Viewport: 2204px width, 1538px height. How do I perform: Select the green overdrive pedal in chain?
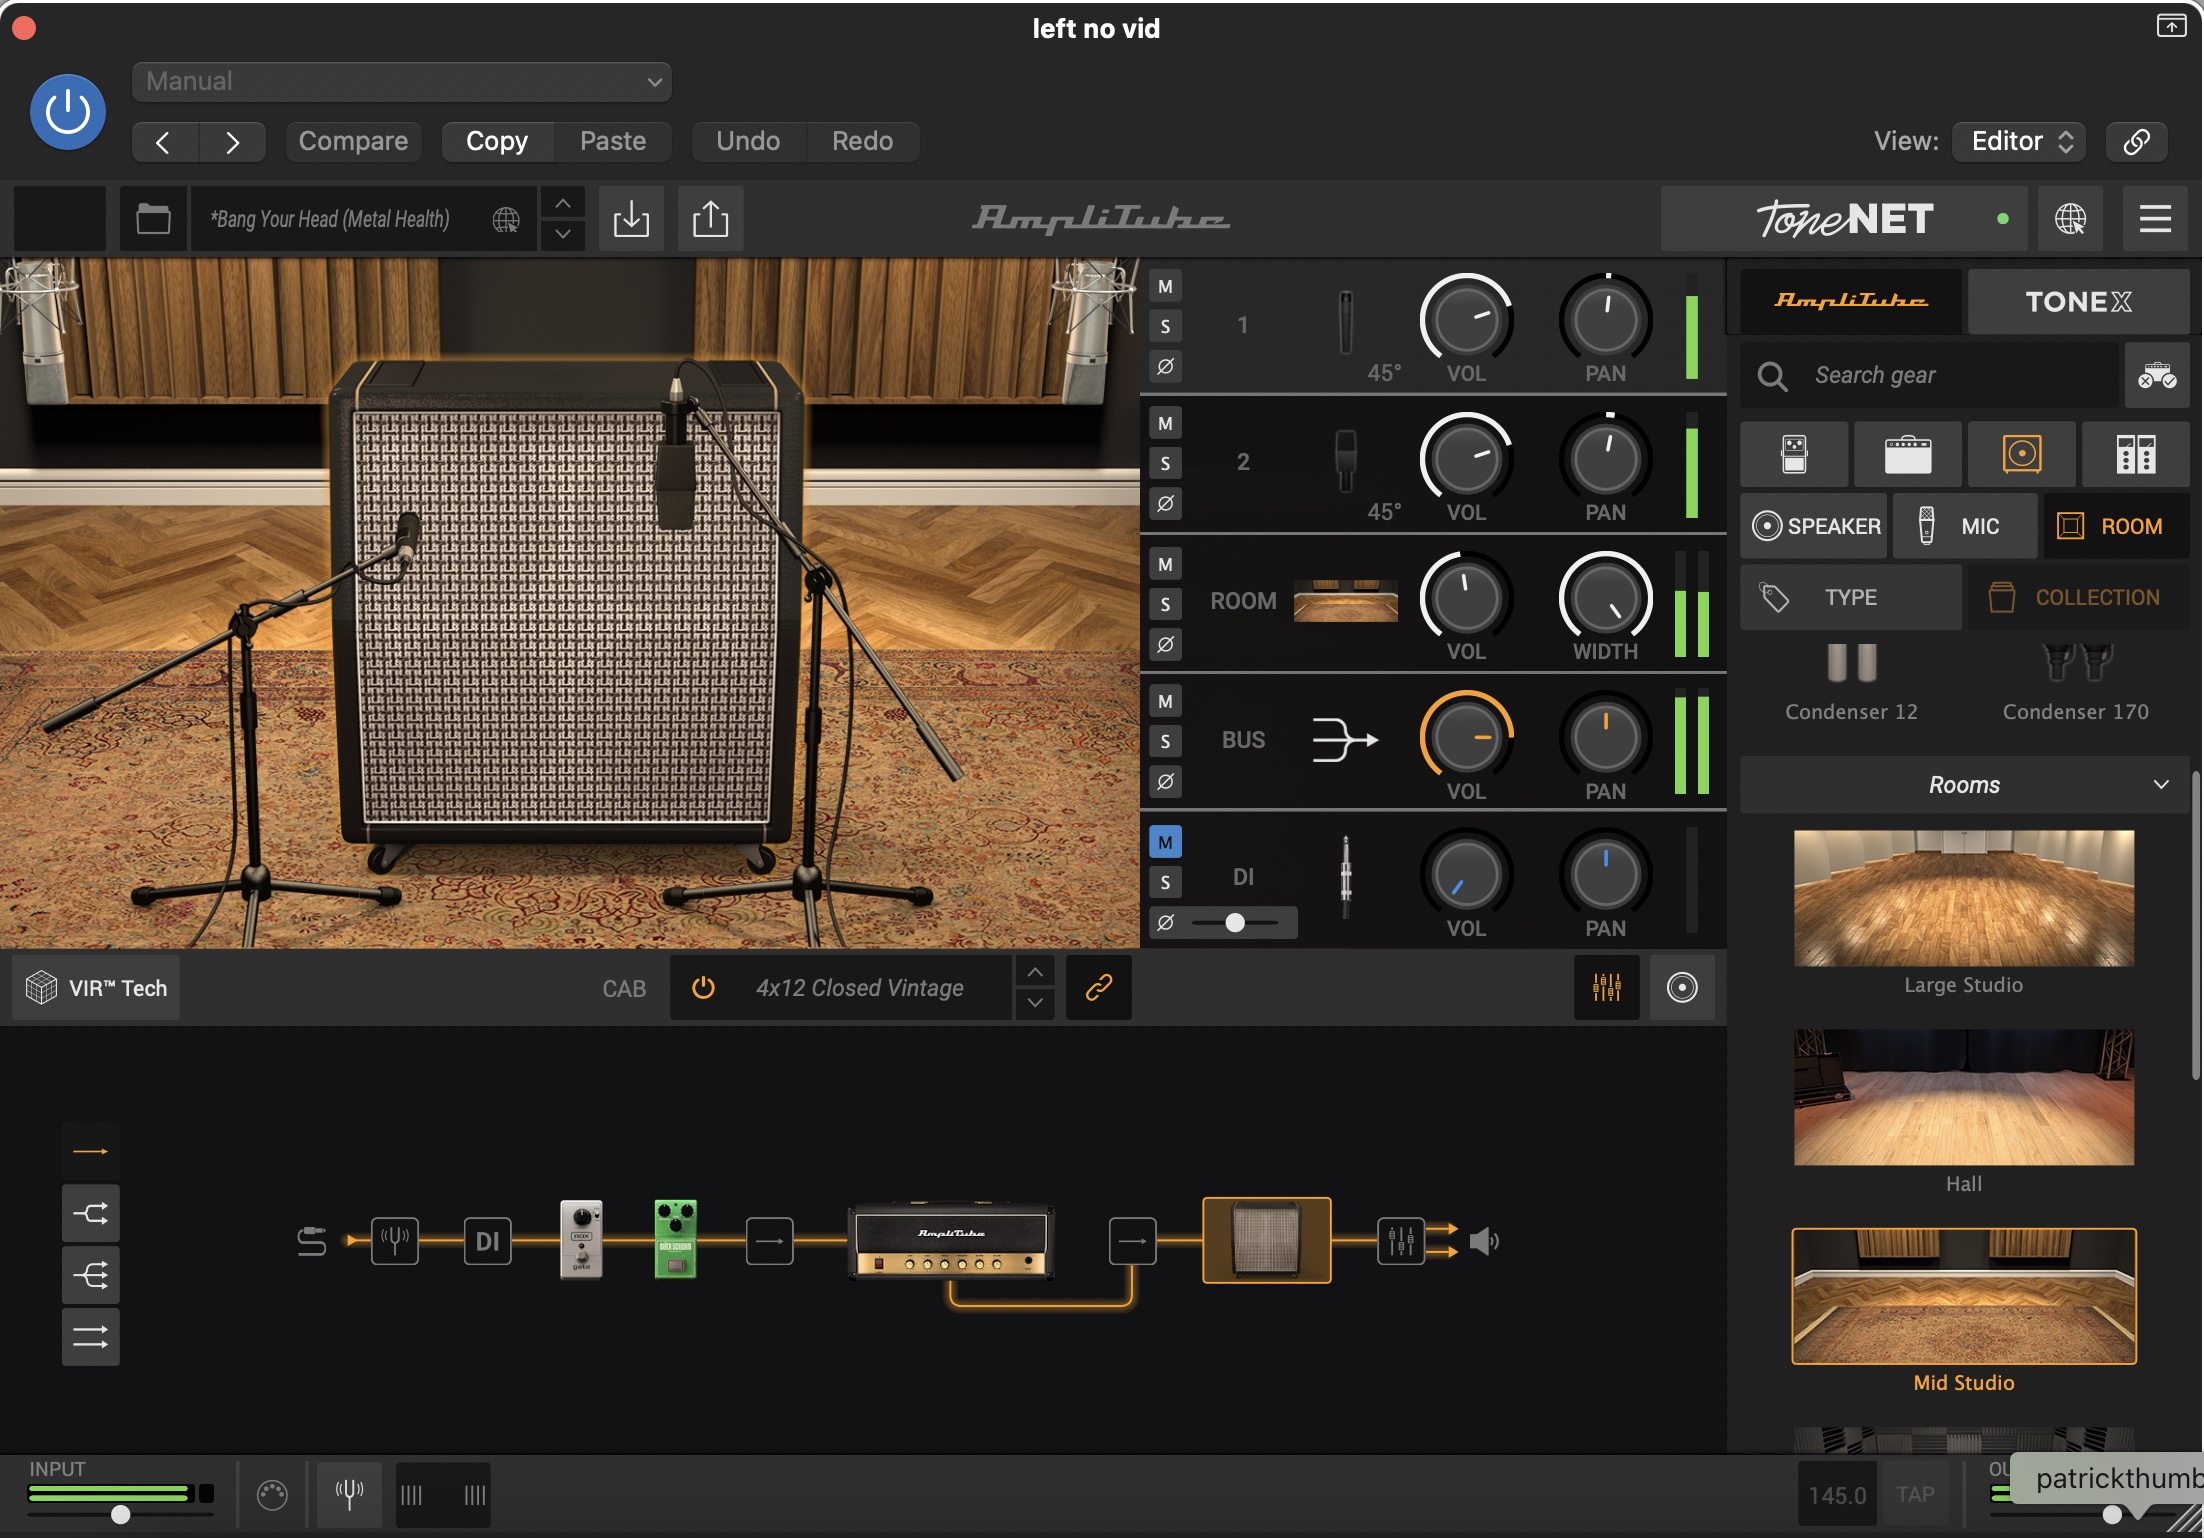675,1240
